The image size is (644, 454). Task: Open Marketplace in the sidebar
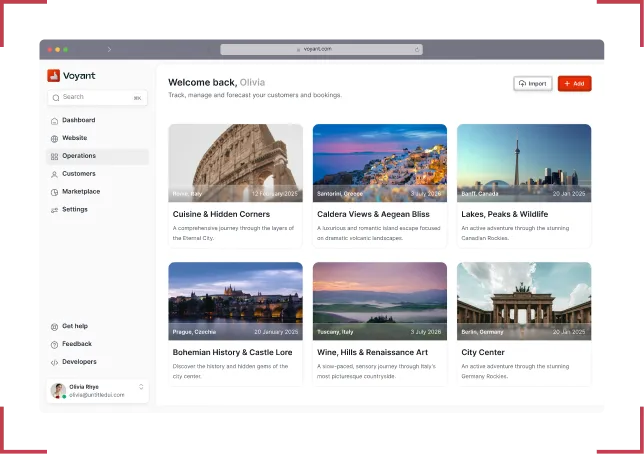(x=97, y=192)
